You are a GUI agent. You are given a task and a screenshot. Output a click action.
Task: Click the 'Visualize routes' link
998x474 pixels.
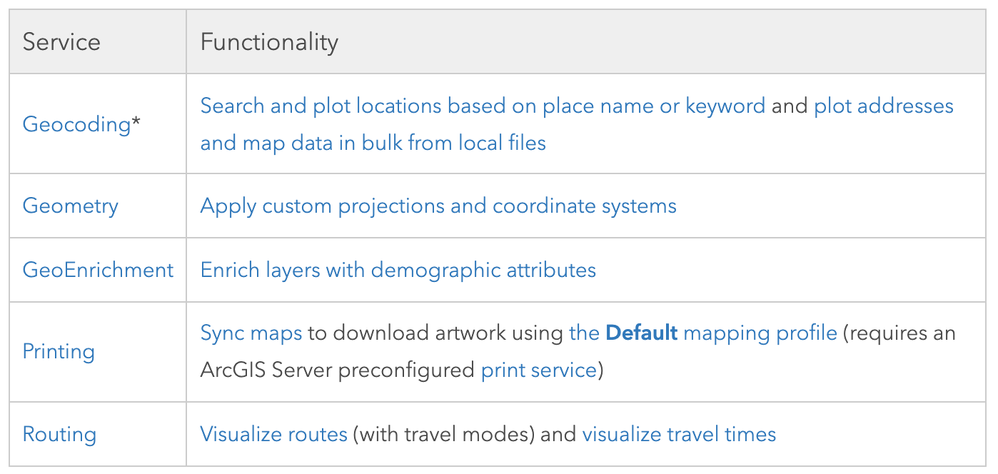tap(273, 434)
